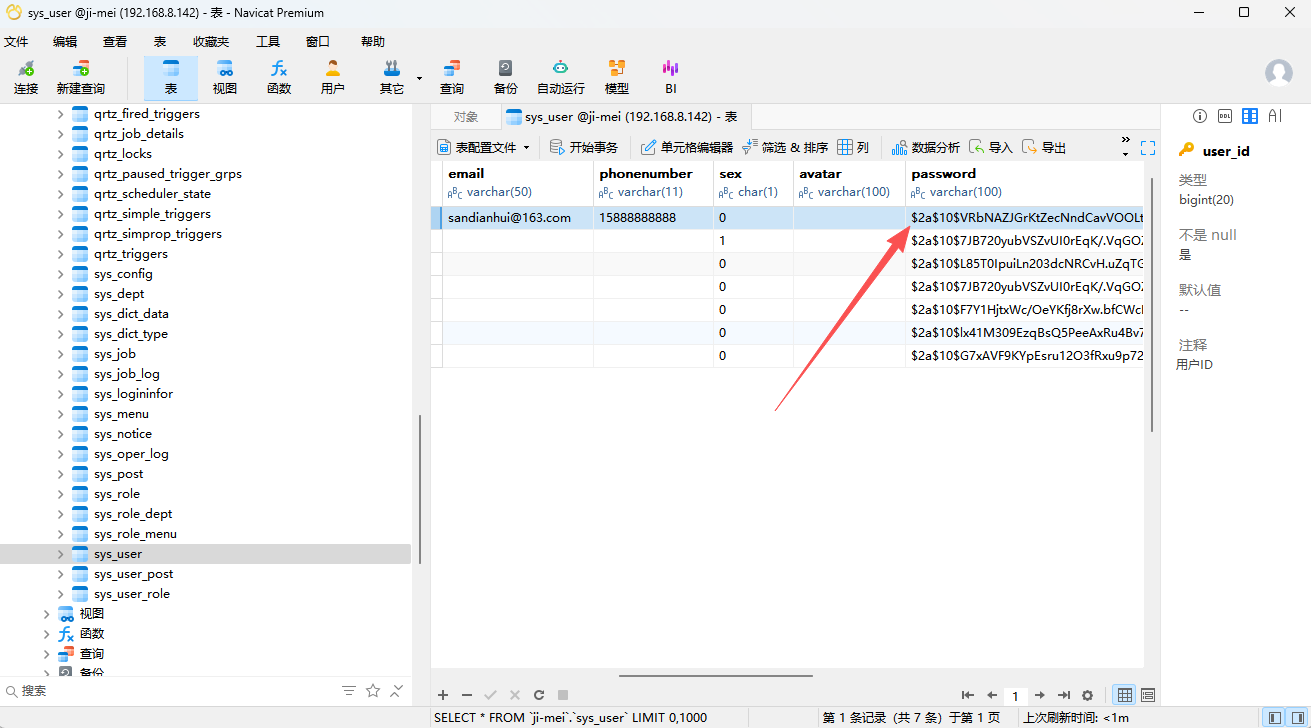Open the 工具 menu
The height and width of the screenshot is (728, 1311).
[268, 42]
